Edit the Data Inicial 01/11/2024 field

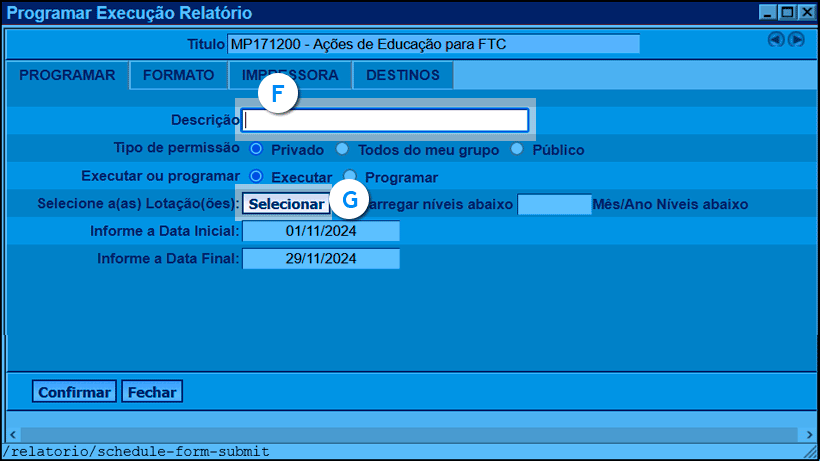(321, 231)
